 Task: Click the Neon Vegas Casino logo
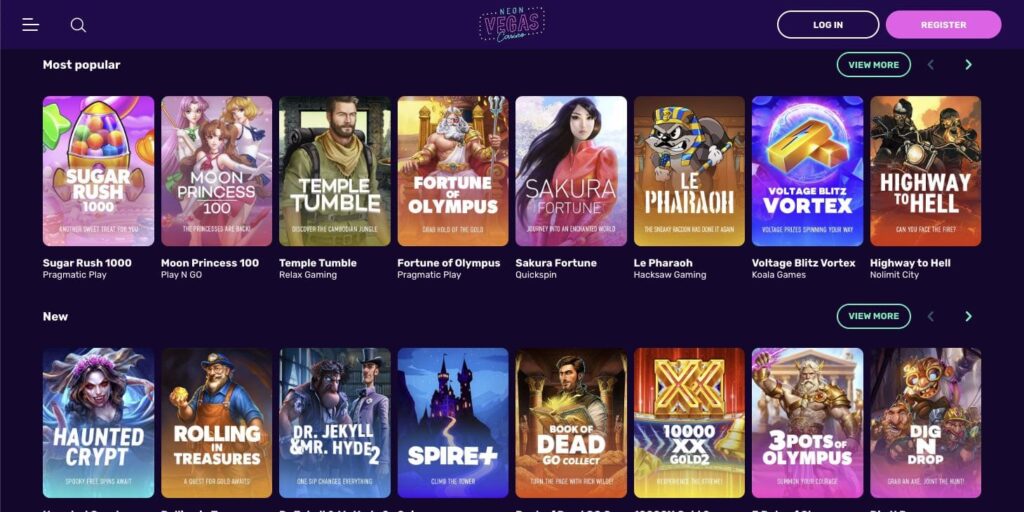click(x=511, y=25)
